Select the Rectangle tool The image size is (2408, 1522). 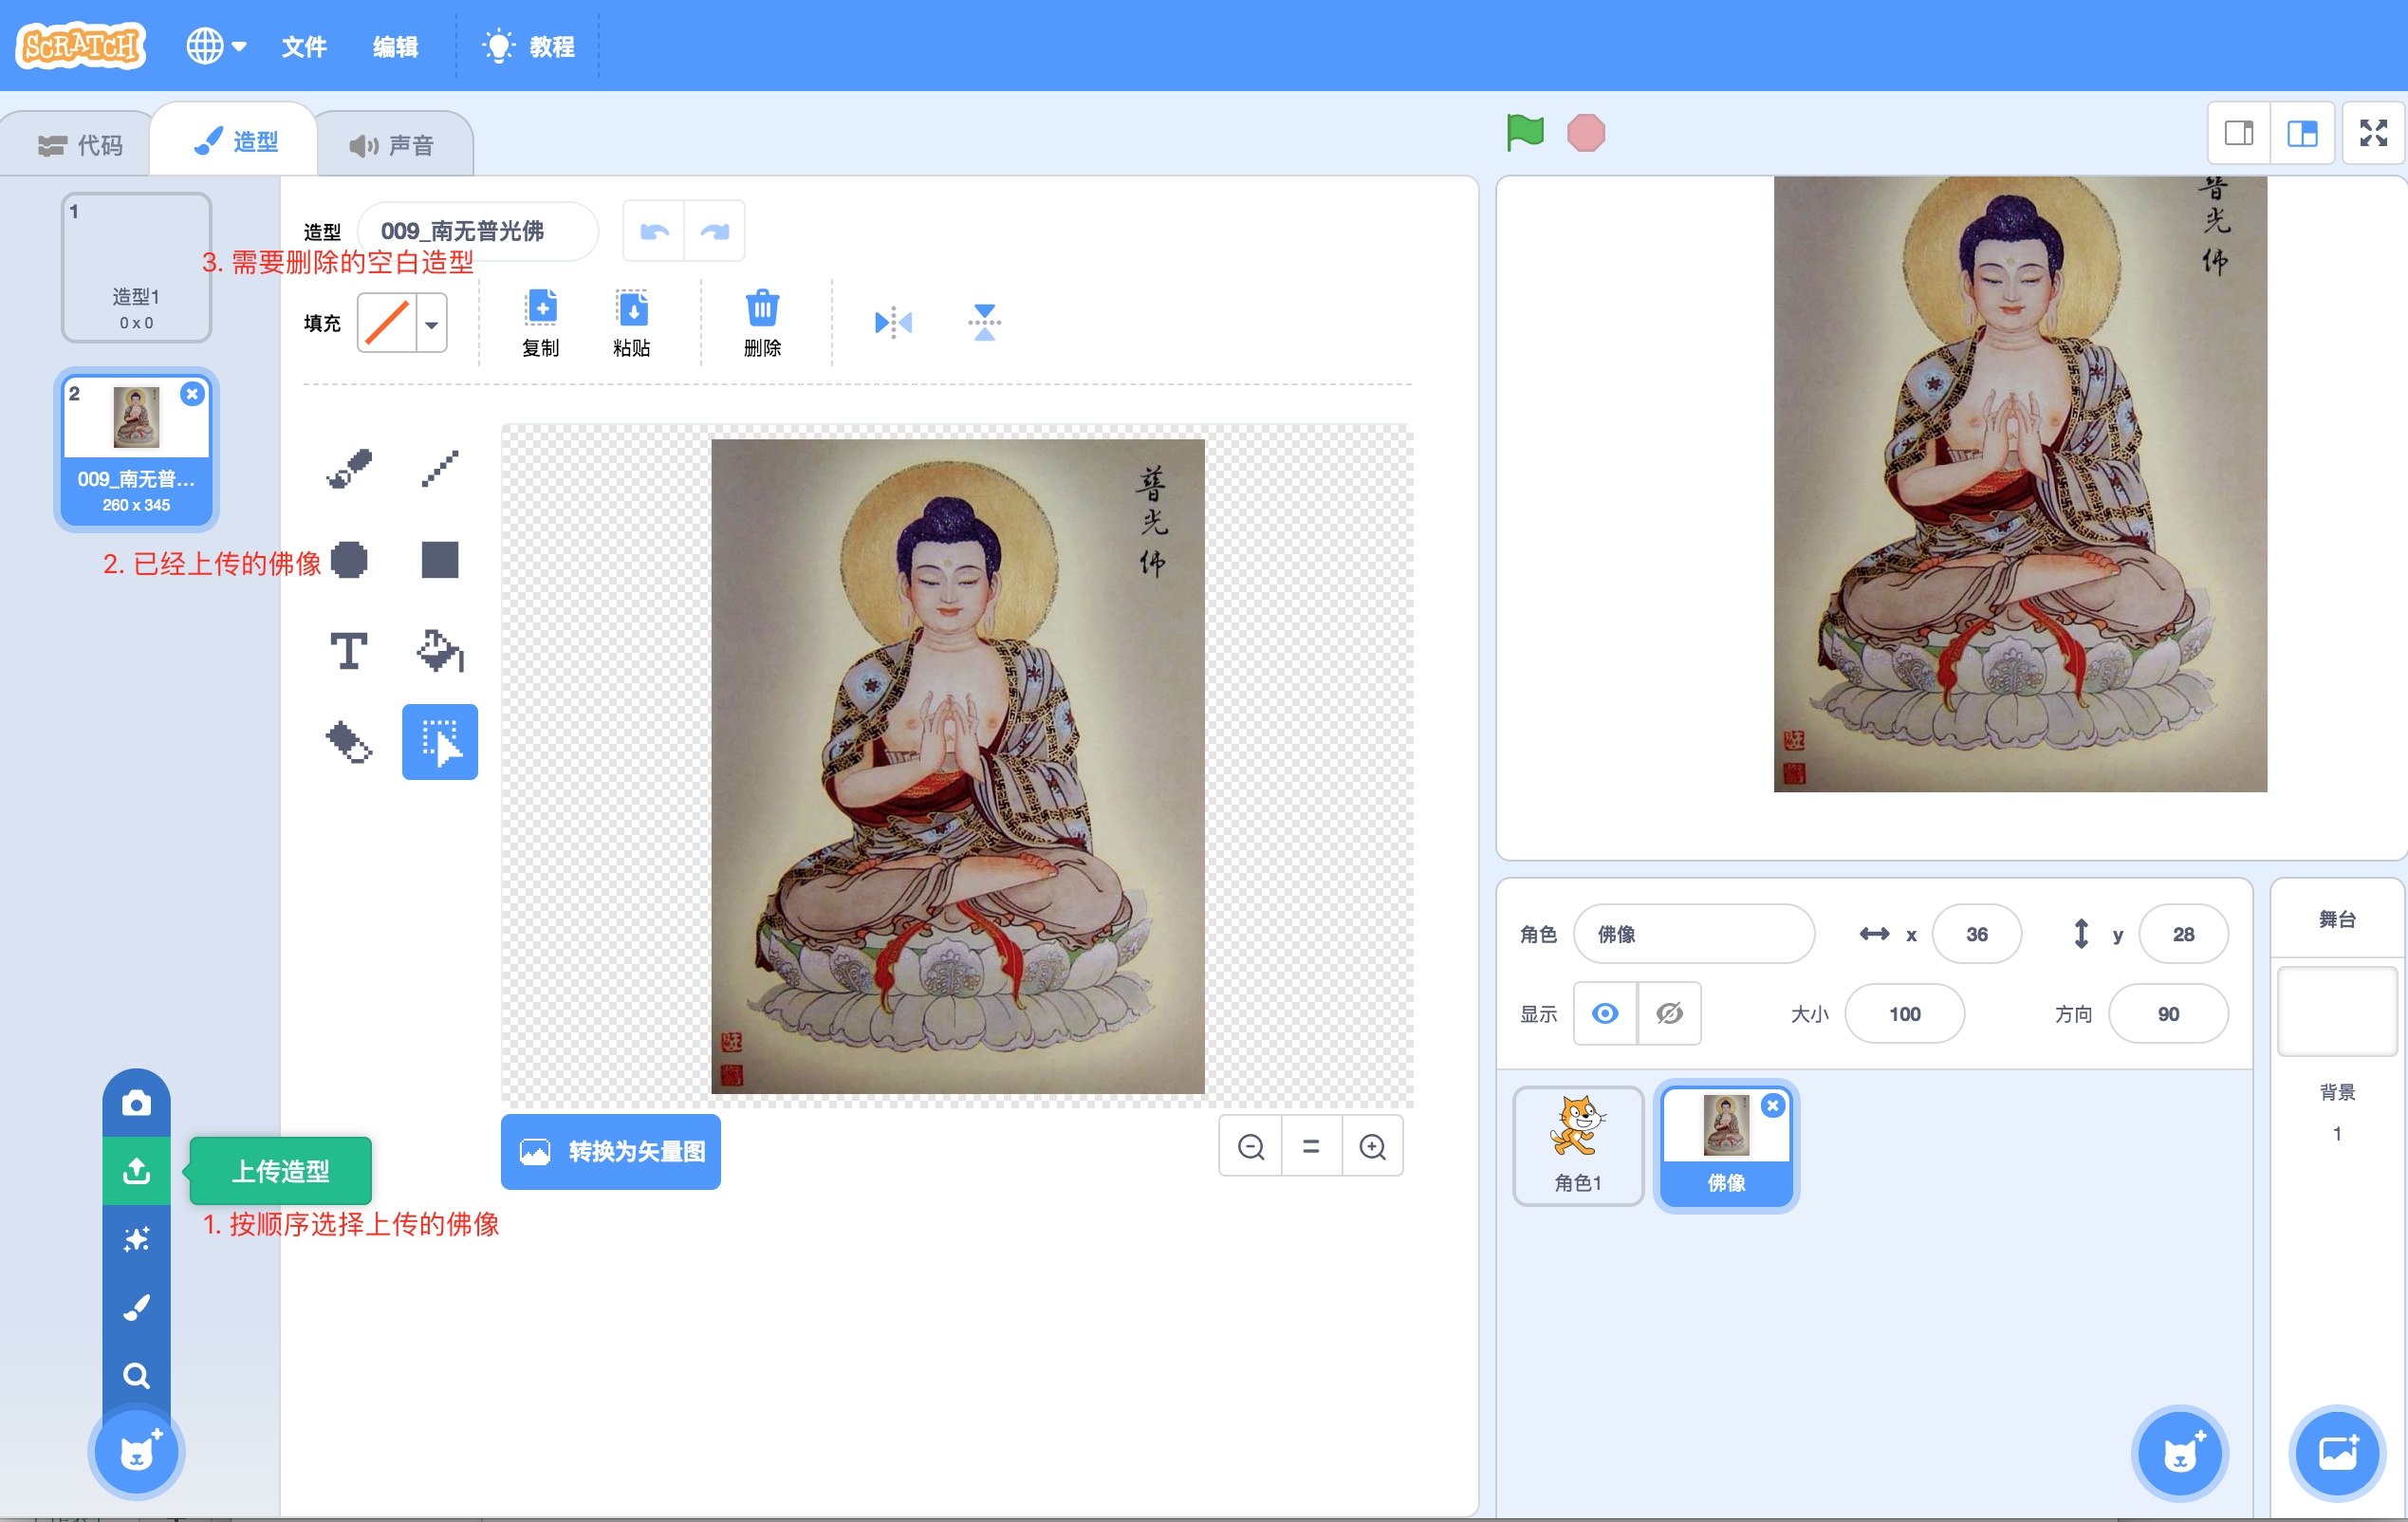[x=440, y=560]
